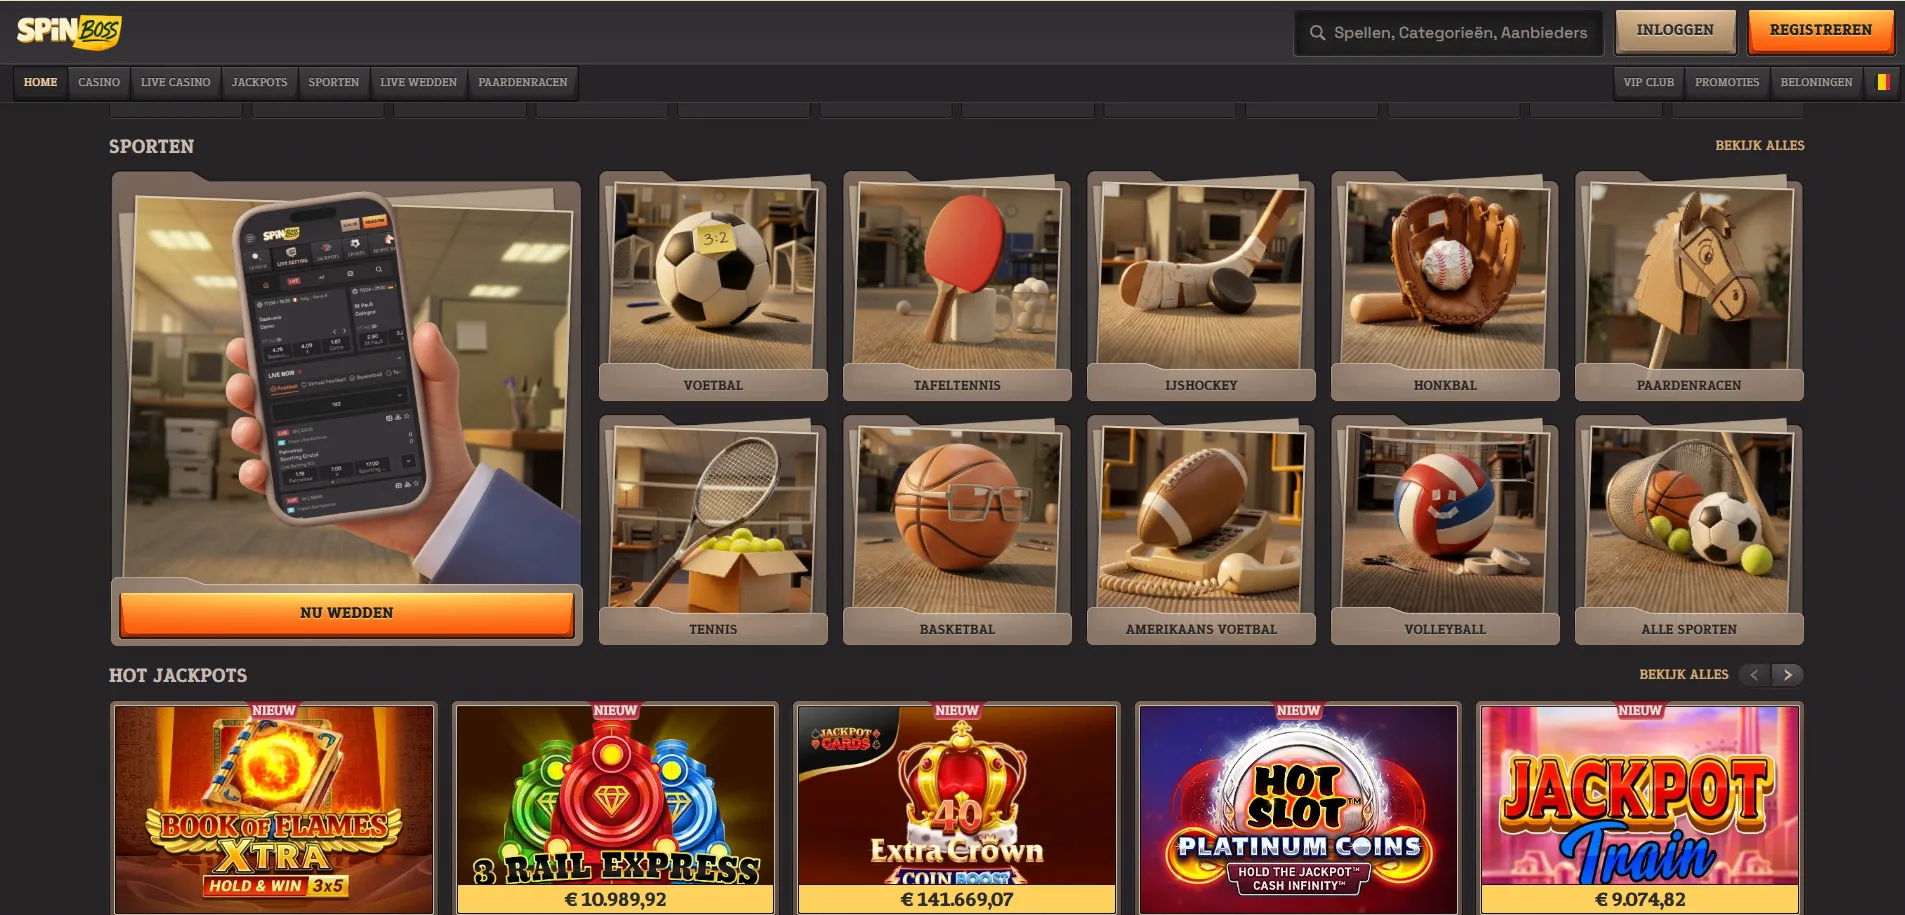This screenshot has width=1905, height=915.
Task: Show previous Hot Jackpots with left arrow
Action: tap(1754, 675)
